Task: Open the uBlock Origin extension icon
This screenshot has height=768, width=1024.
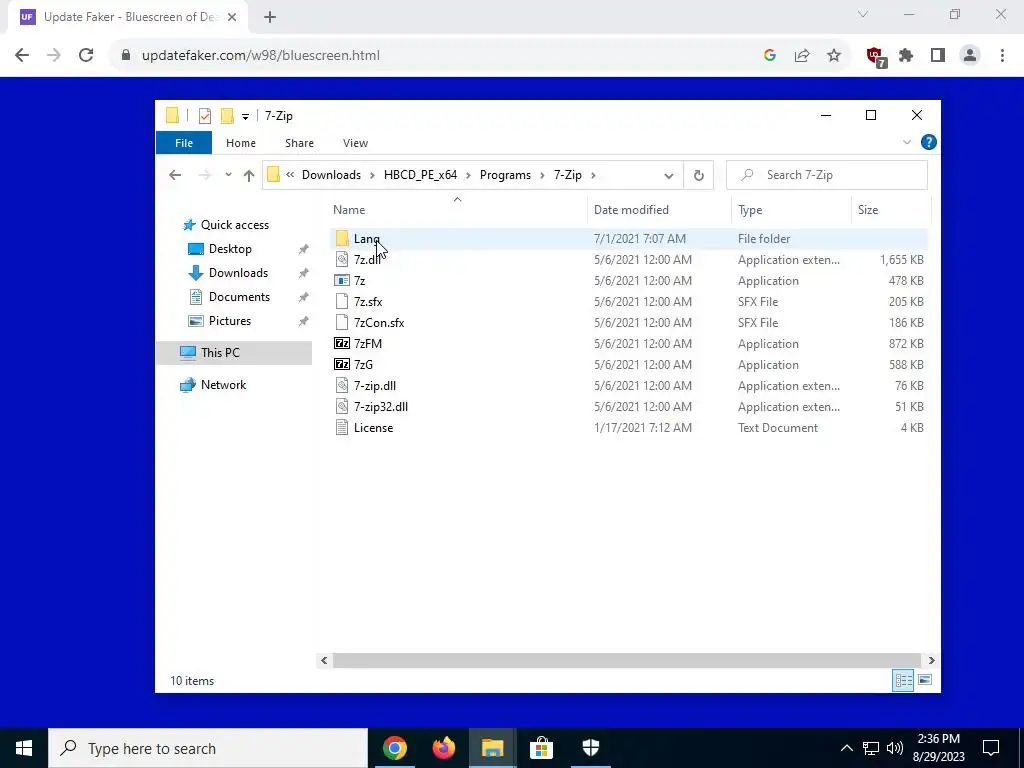Action: [x=876, y=56]
